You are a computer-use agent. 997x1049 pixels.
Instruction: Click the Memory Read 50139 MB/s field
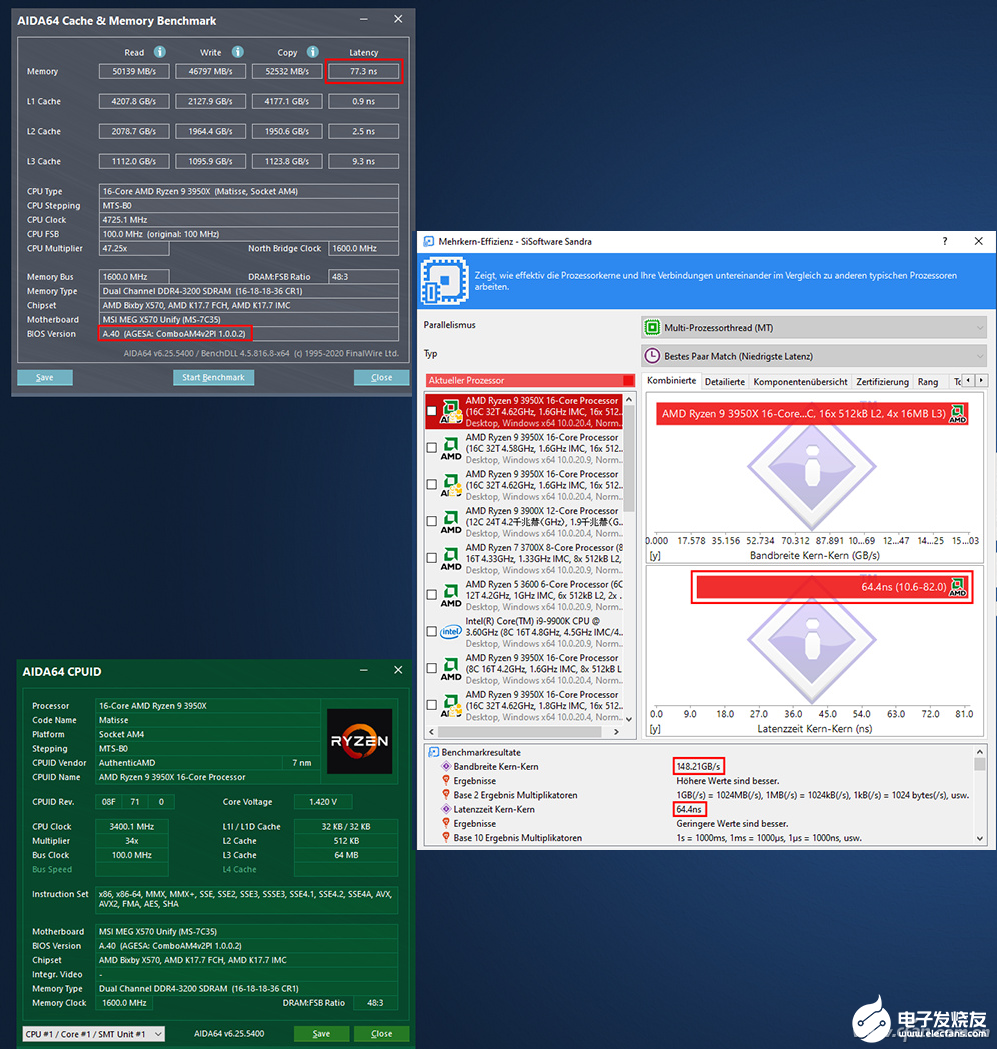134,71
